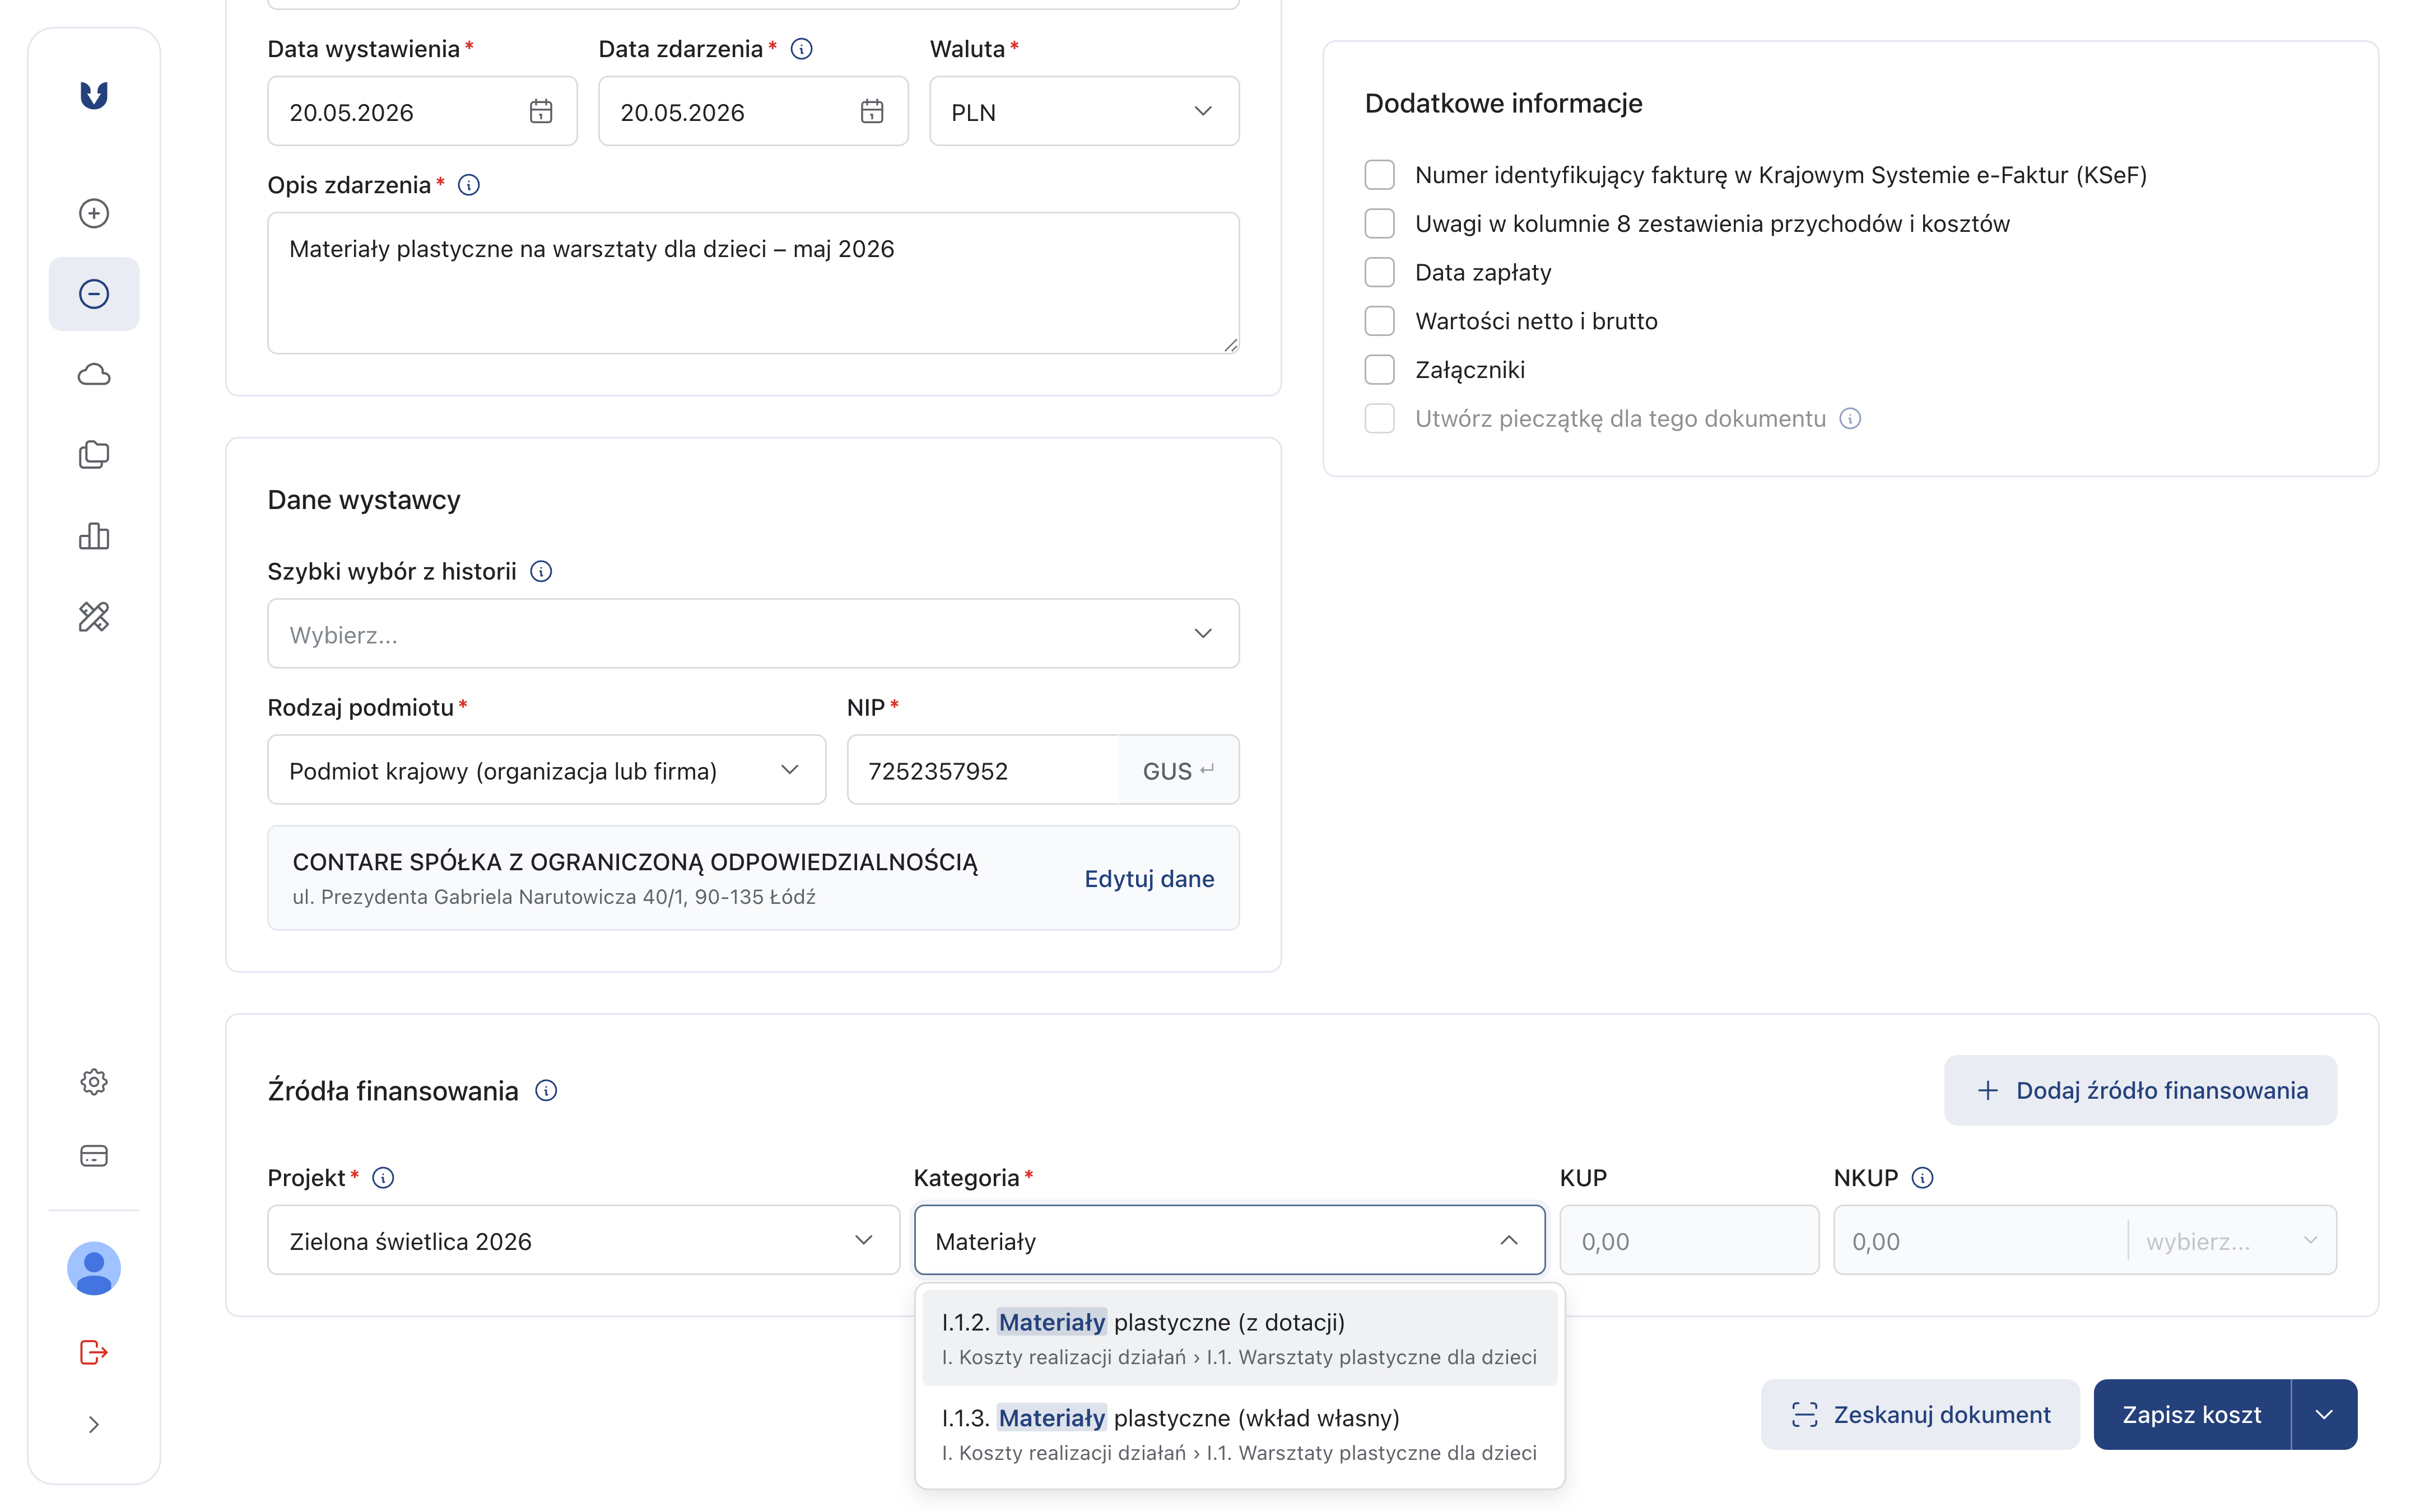Viewport: 2420px width, 1512px height.
Task: Open the documents copy sidebar icon
Action: pos(94,455)
